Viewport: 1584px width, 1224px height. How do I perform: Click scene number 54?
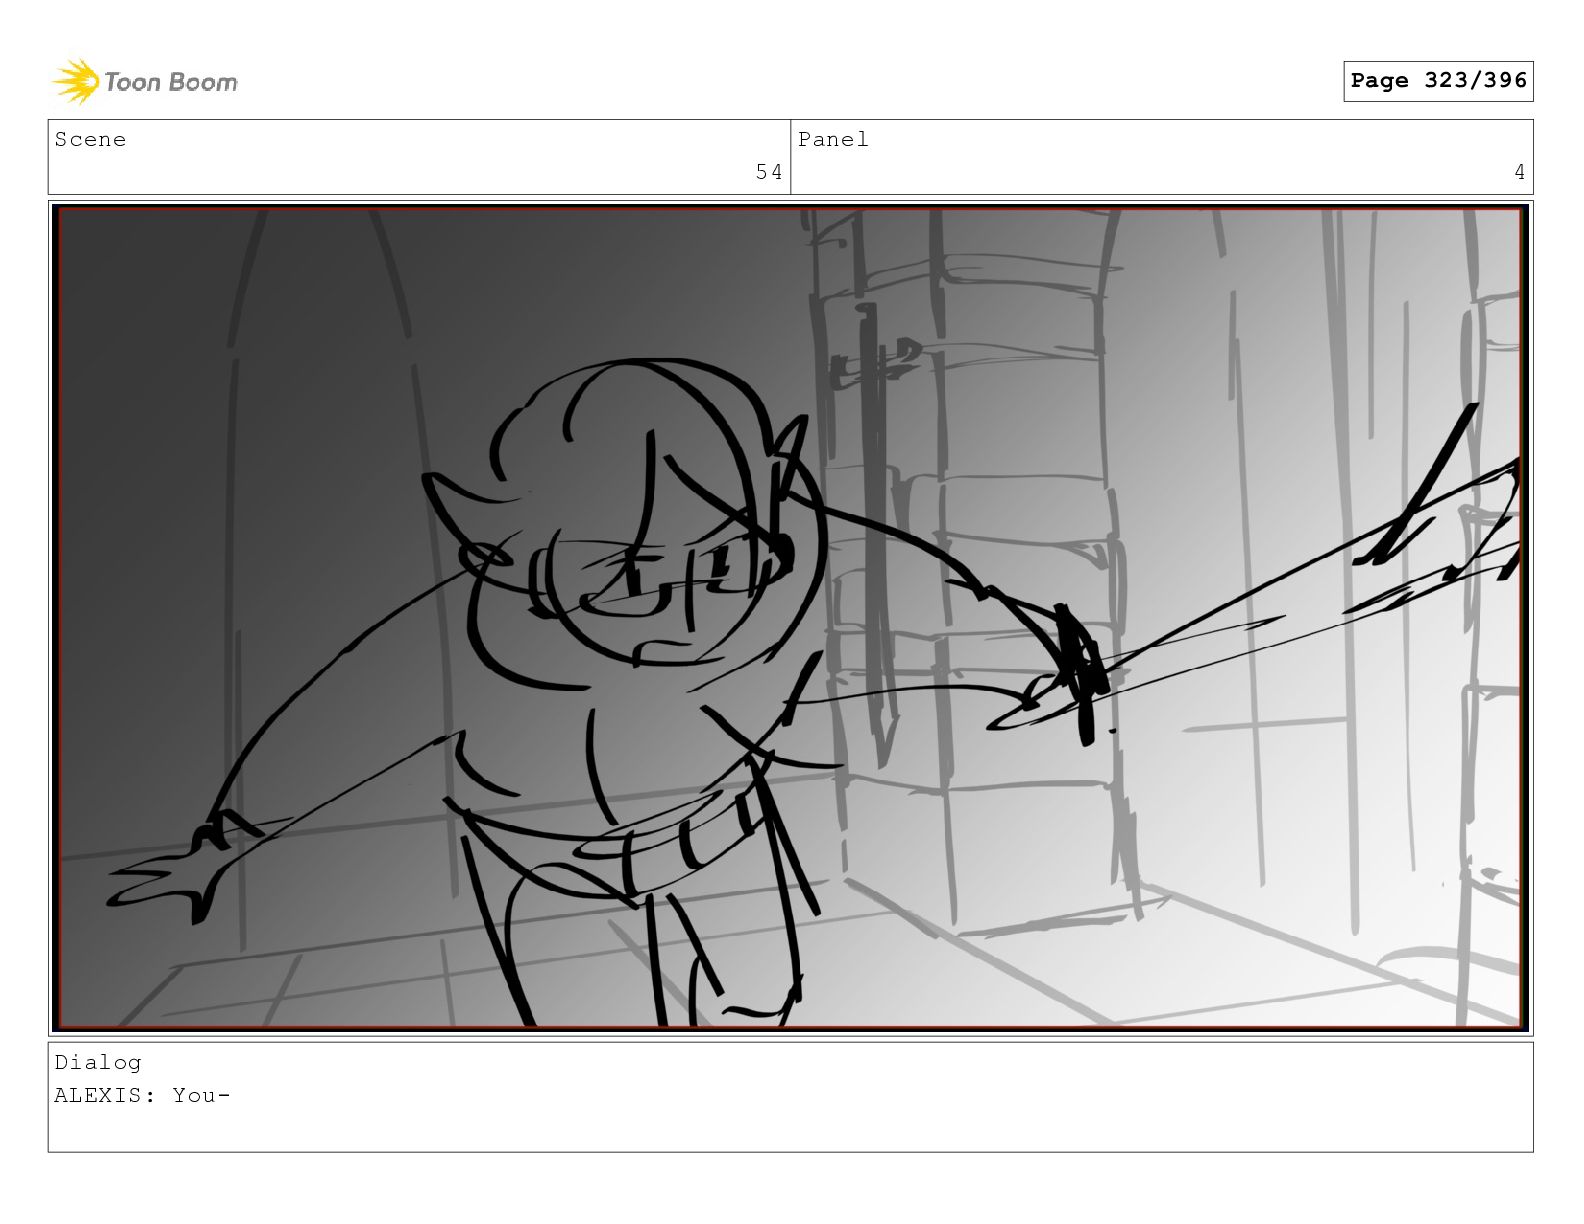click(769, 173)
